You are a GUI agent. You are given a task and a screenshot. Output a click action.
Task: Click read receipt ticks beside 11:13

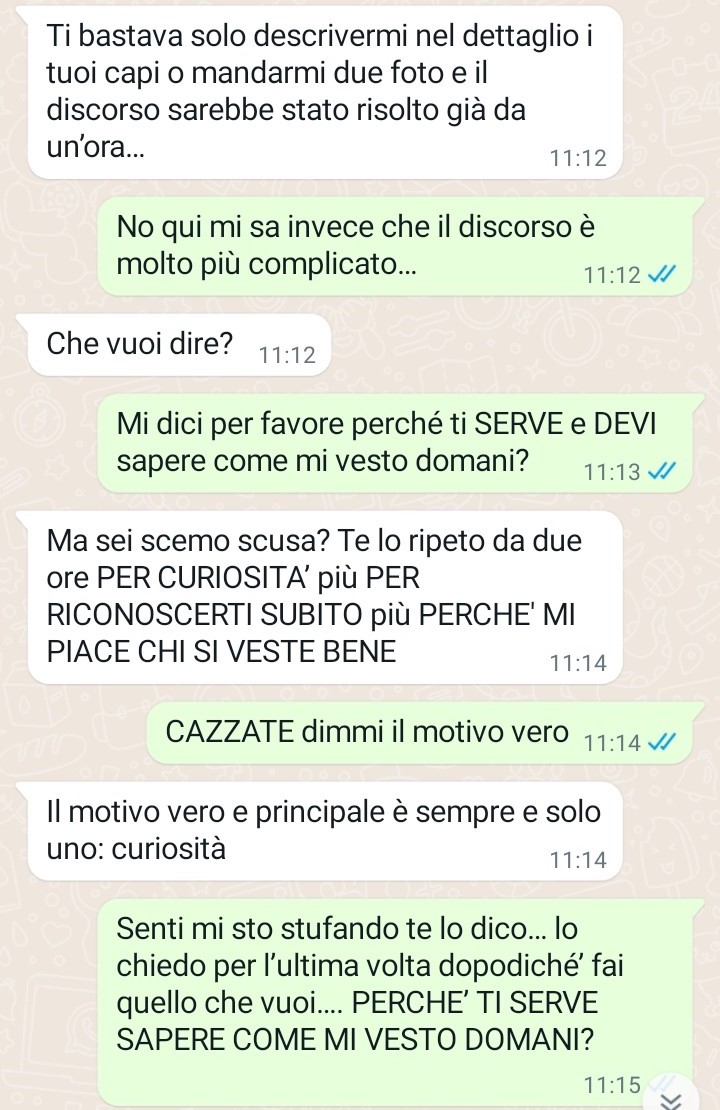click(x=661, y=471)
